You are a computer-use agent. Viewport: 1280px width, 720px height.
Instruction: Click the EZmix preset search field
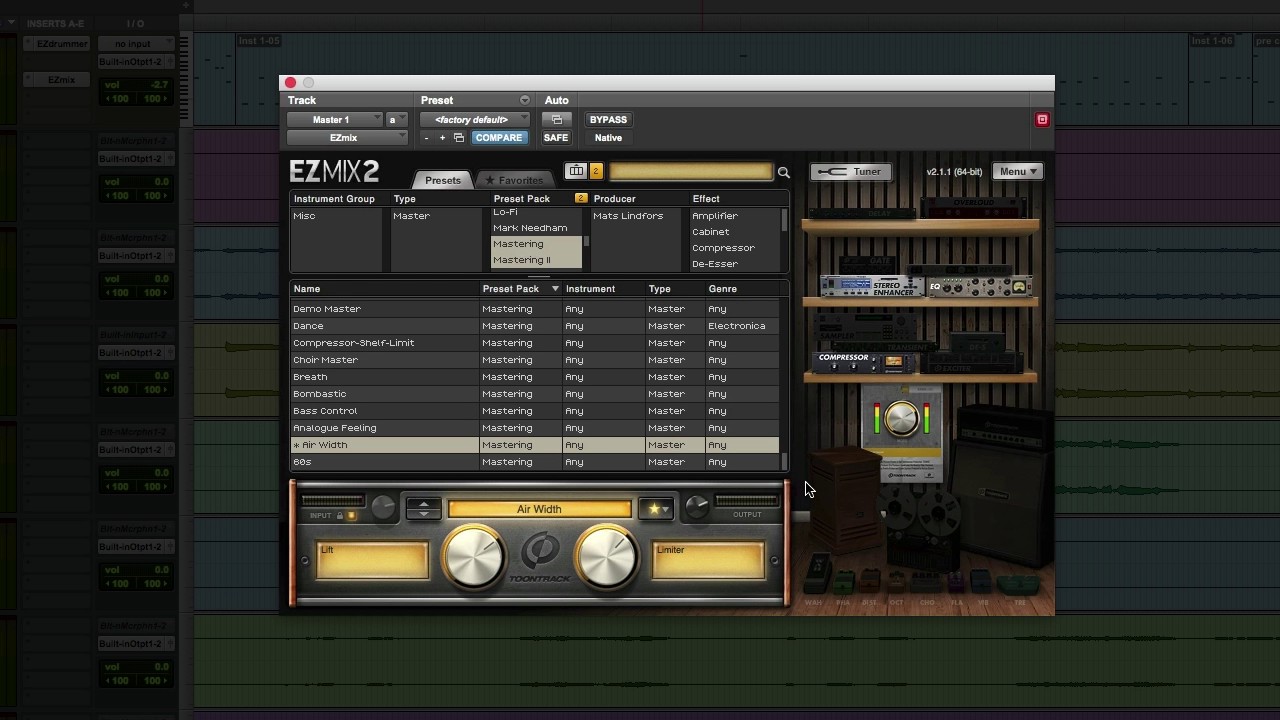tap(691, 172)
